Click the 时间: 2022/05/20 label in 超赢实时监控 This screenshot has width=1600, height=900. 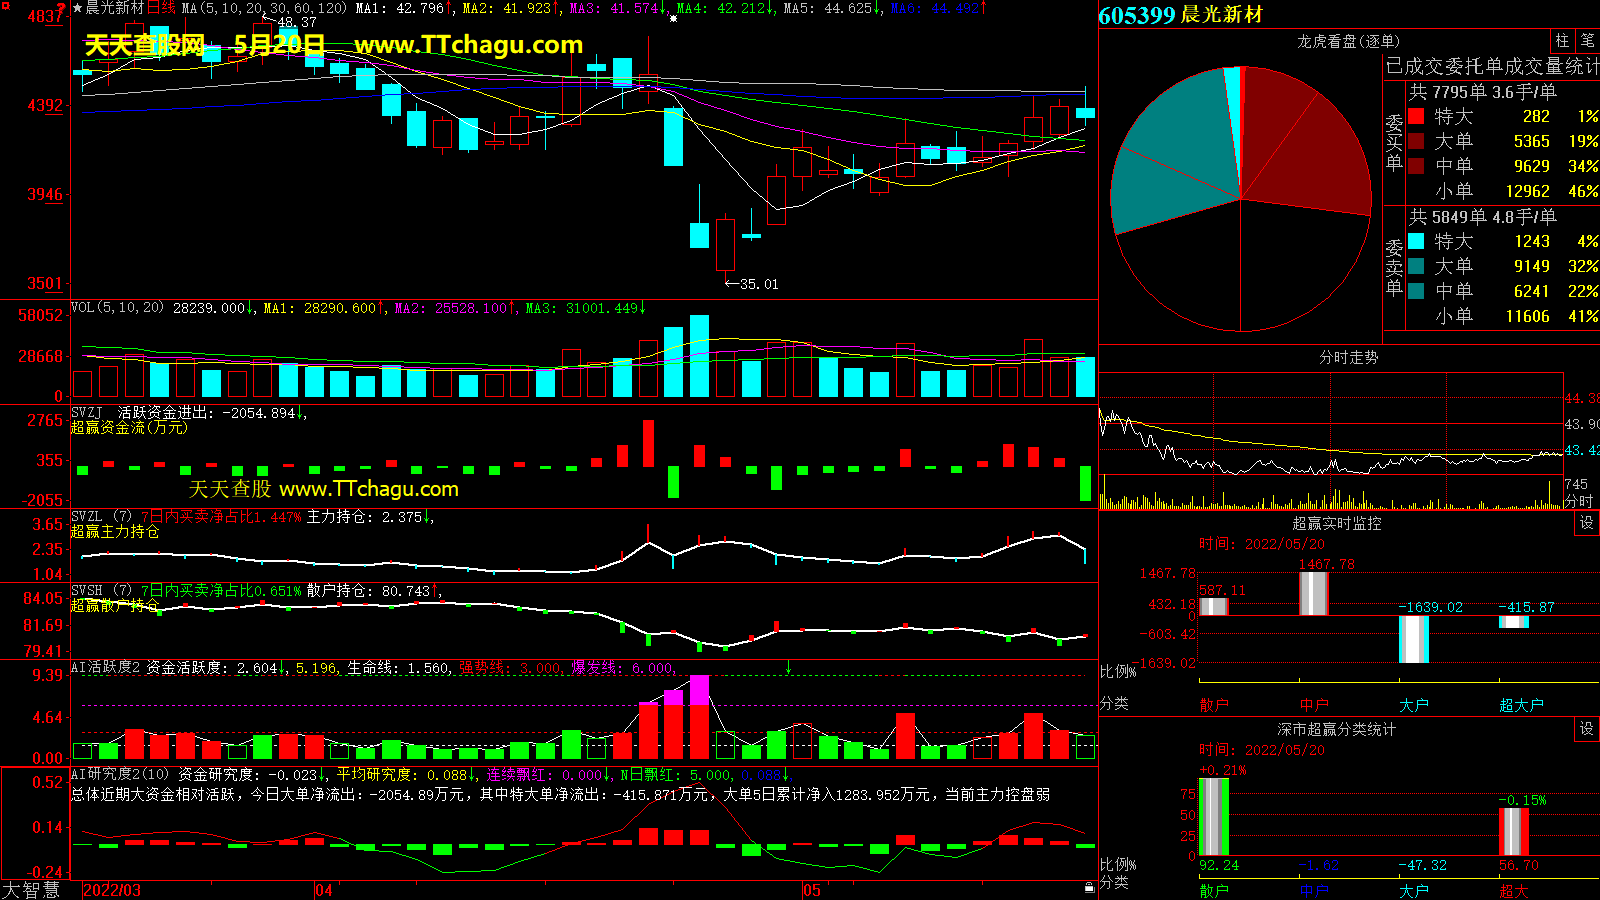pyautogui.click(x=1262, y=544)
